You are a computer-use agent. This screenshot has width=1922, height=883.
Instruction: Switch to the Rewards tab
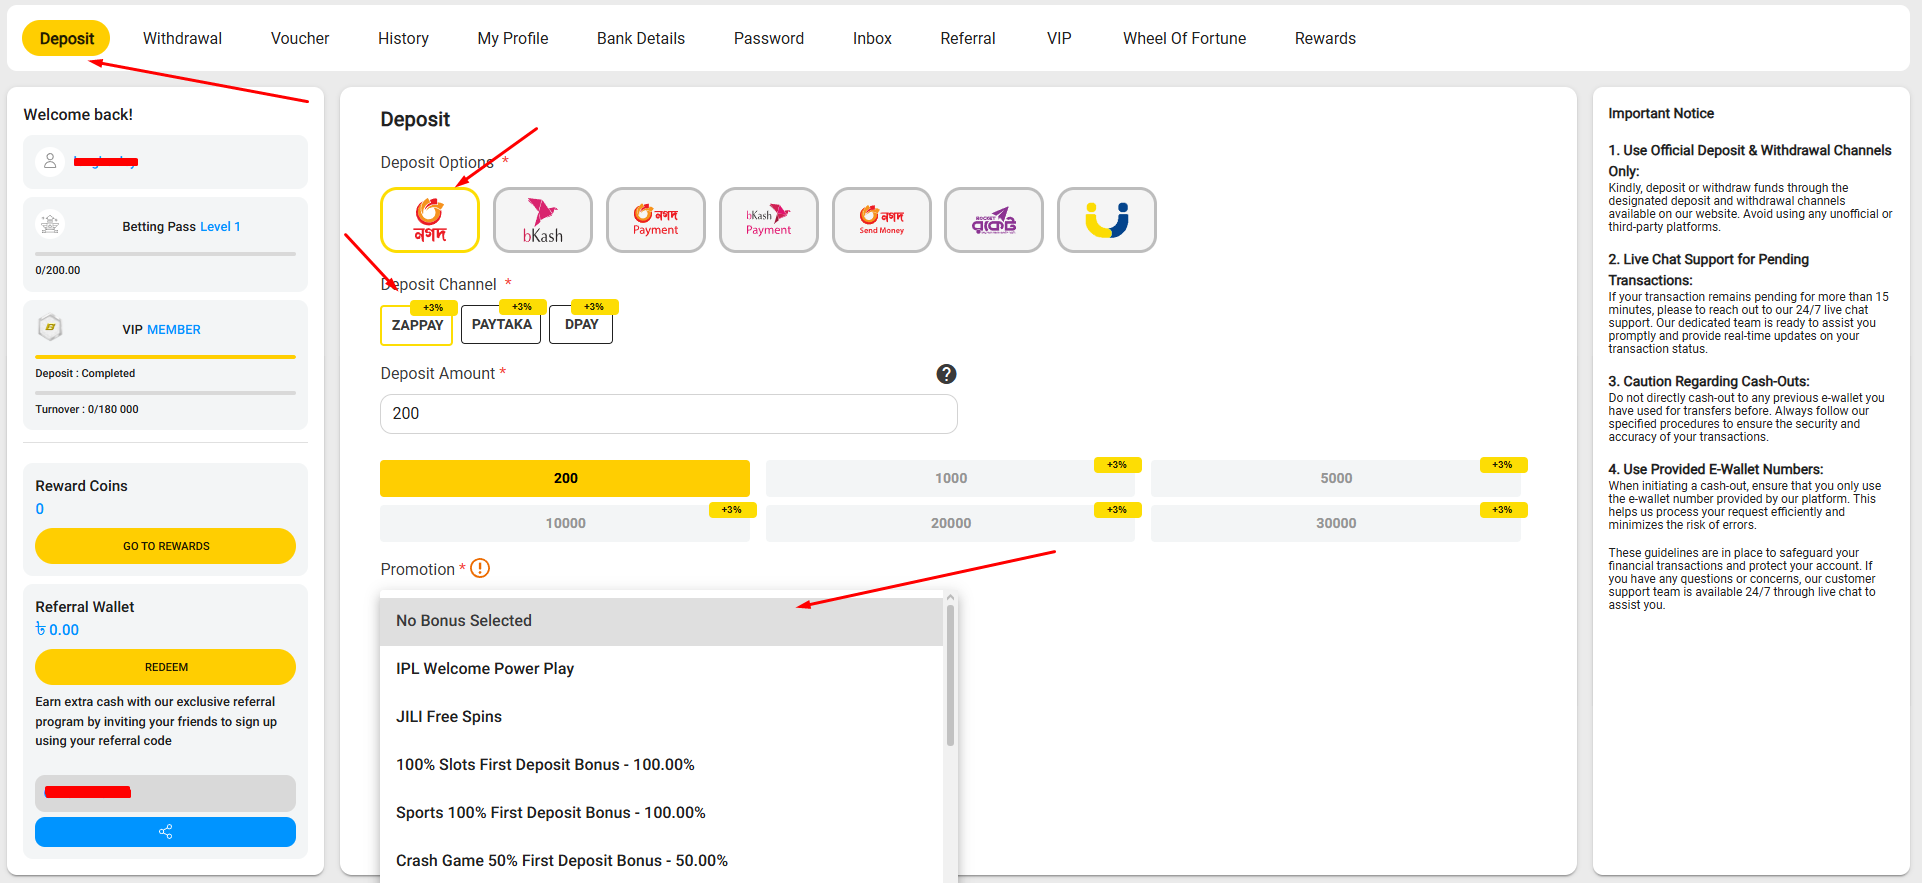1325,38
